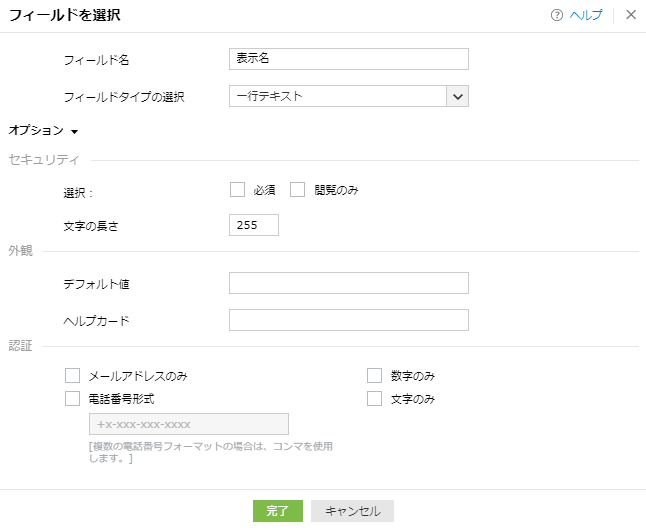Click the 文字の長さ field showing 255

click(x=253, y=225)
